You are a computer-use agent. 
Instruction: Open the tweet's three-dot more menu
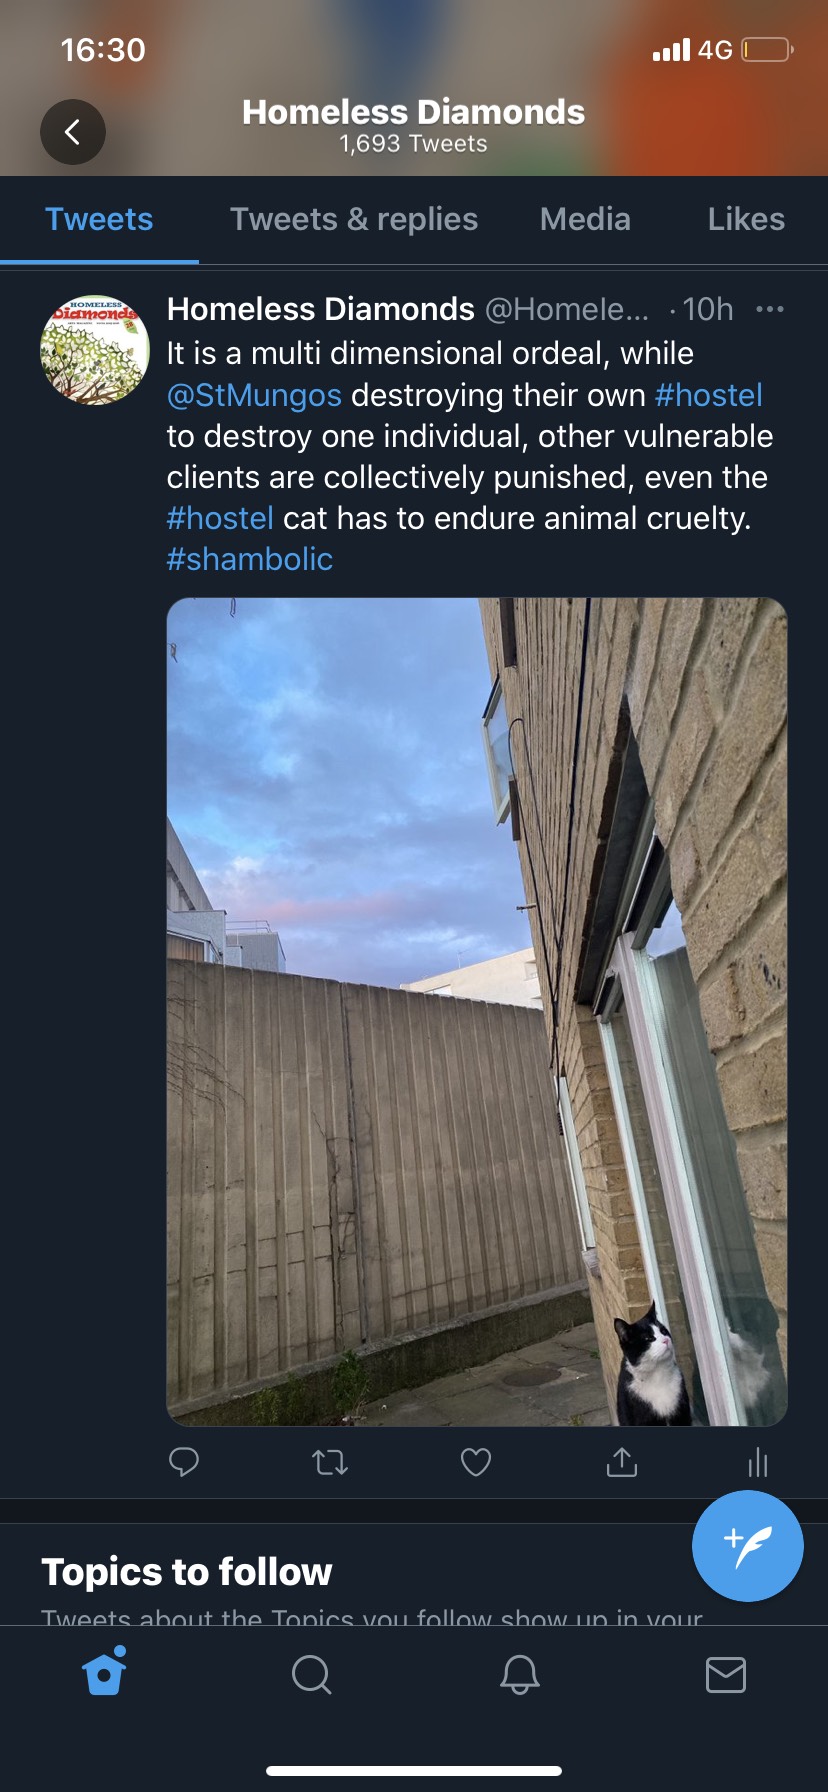coord(769,310)
